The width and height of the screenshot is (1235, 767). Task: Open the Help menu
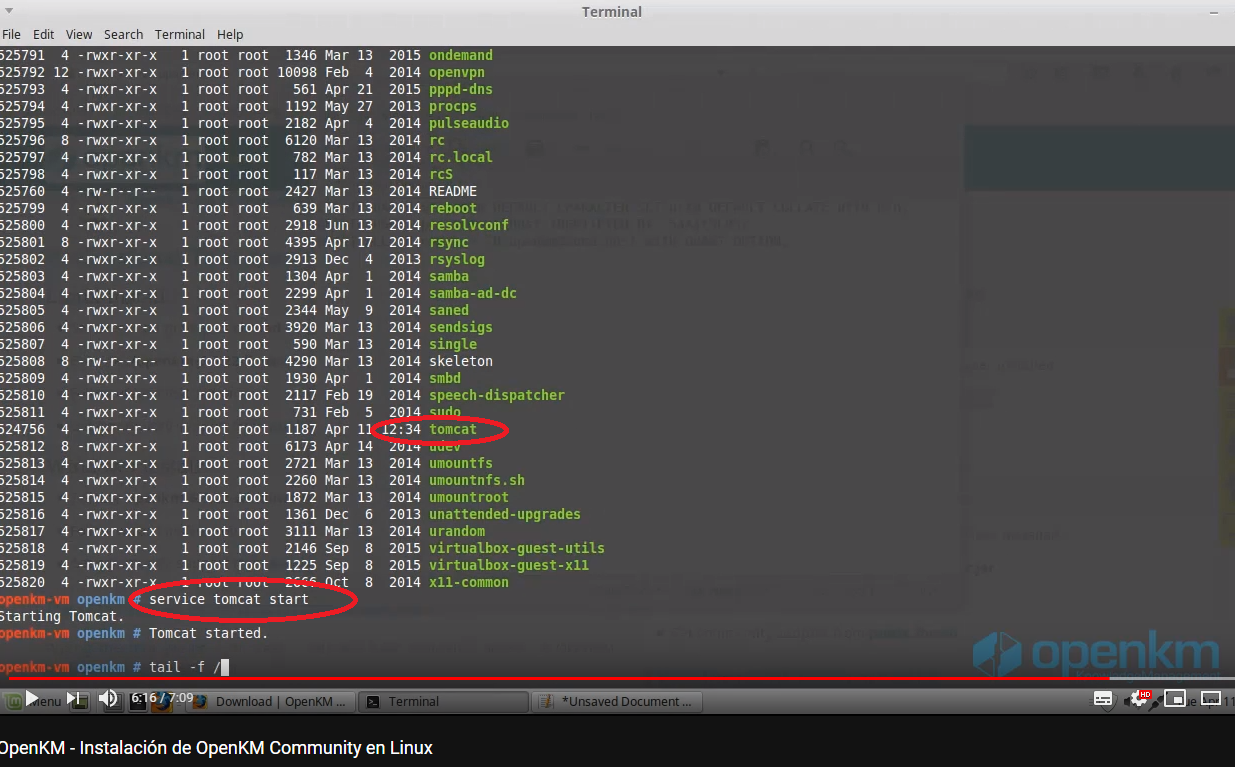coord(230,34)
